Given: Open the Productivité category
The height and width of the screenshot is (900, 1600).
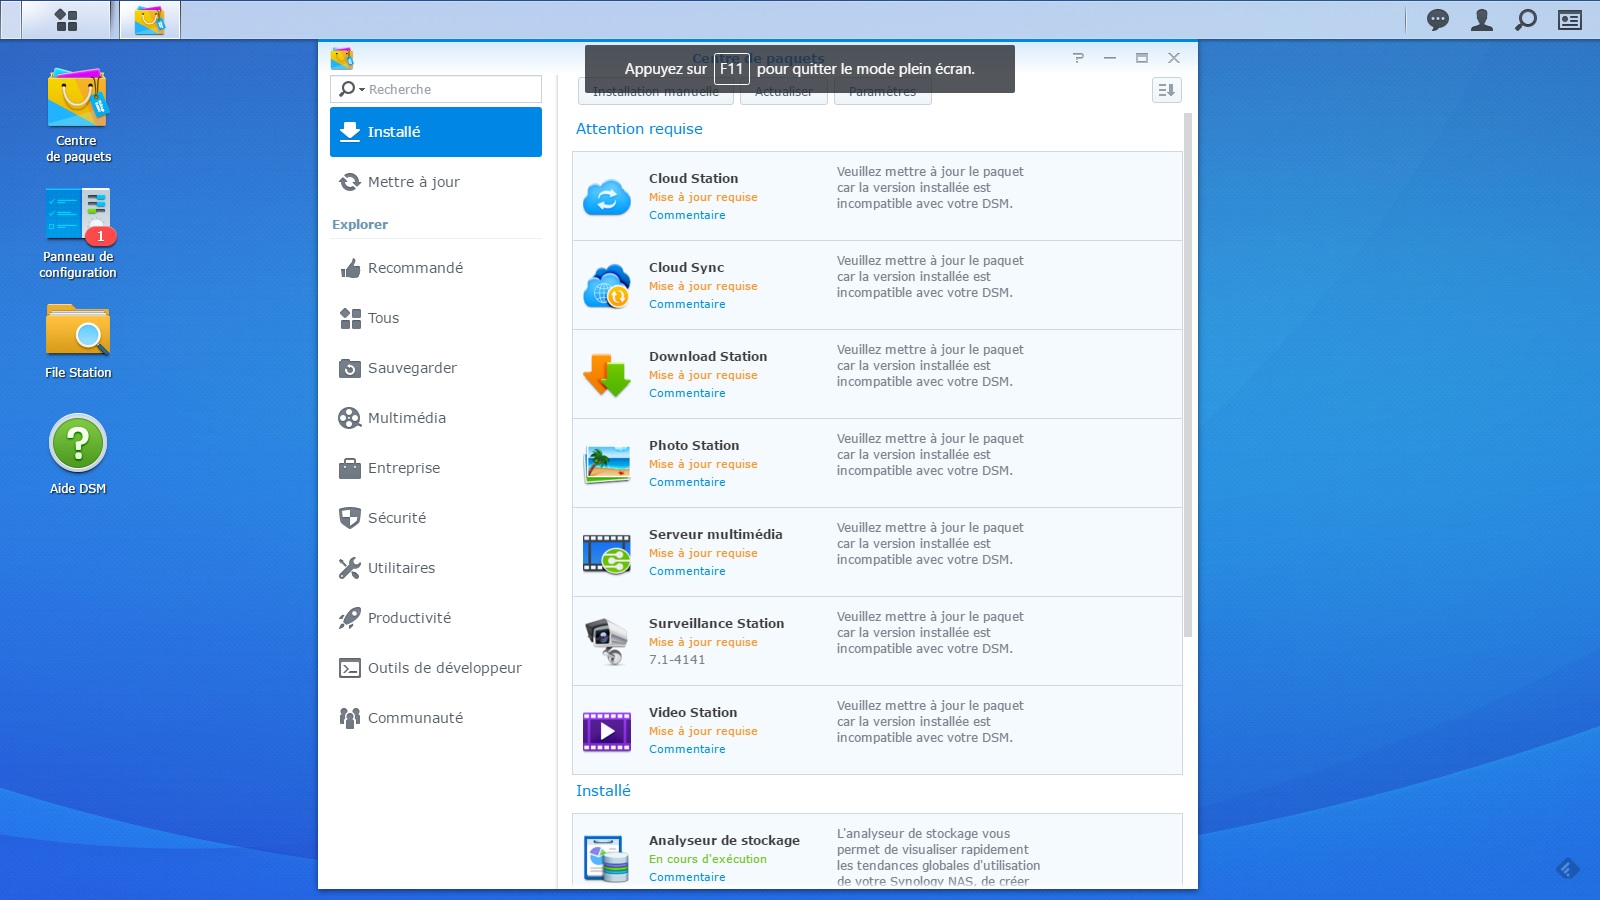Looking at the screenshot, I should coord(436,618).
